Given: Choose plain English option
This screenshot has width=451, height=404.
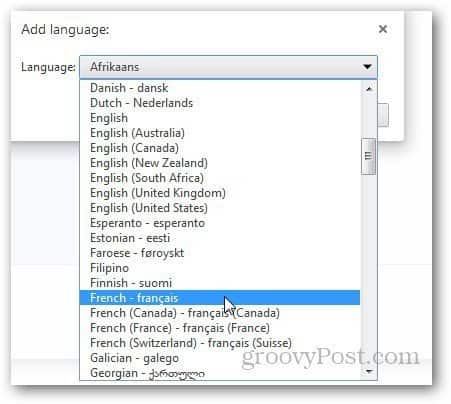Looking at the screenshot, I should (220, 118).
